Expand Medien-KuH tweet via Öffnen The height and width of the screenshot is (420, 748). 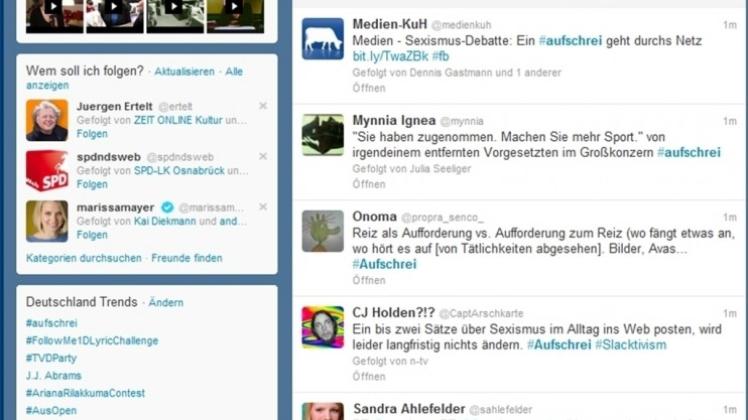[369, 88]
